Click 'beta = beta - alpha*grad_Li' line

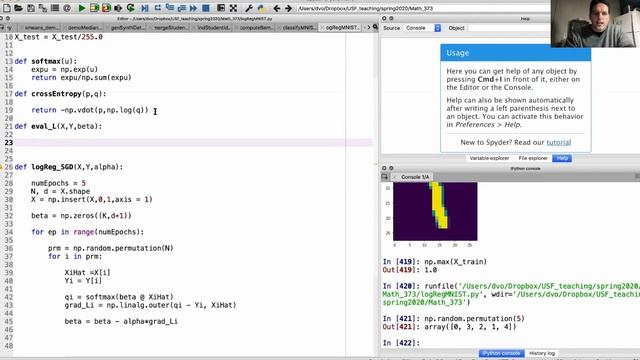click(121, 322)
